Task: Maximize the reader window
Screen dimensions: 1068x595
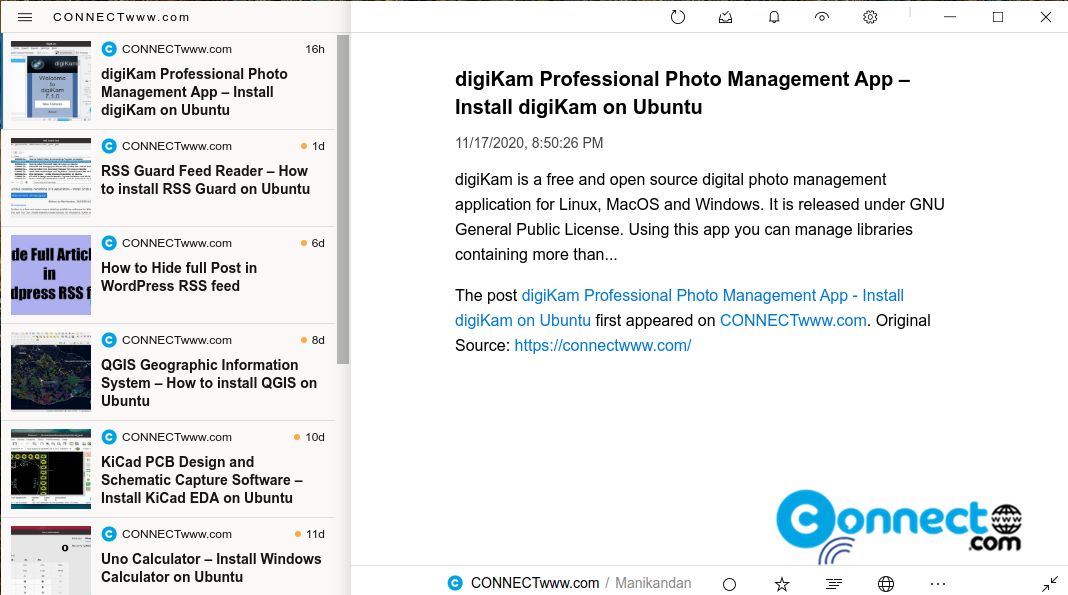Action: [x=998, y=17]
